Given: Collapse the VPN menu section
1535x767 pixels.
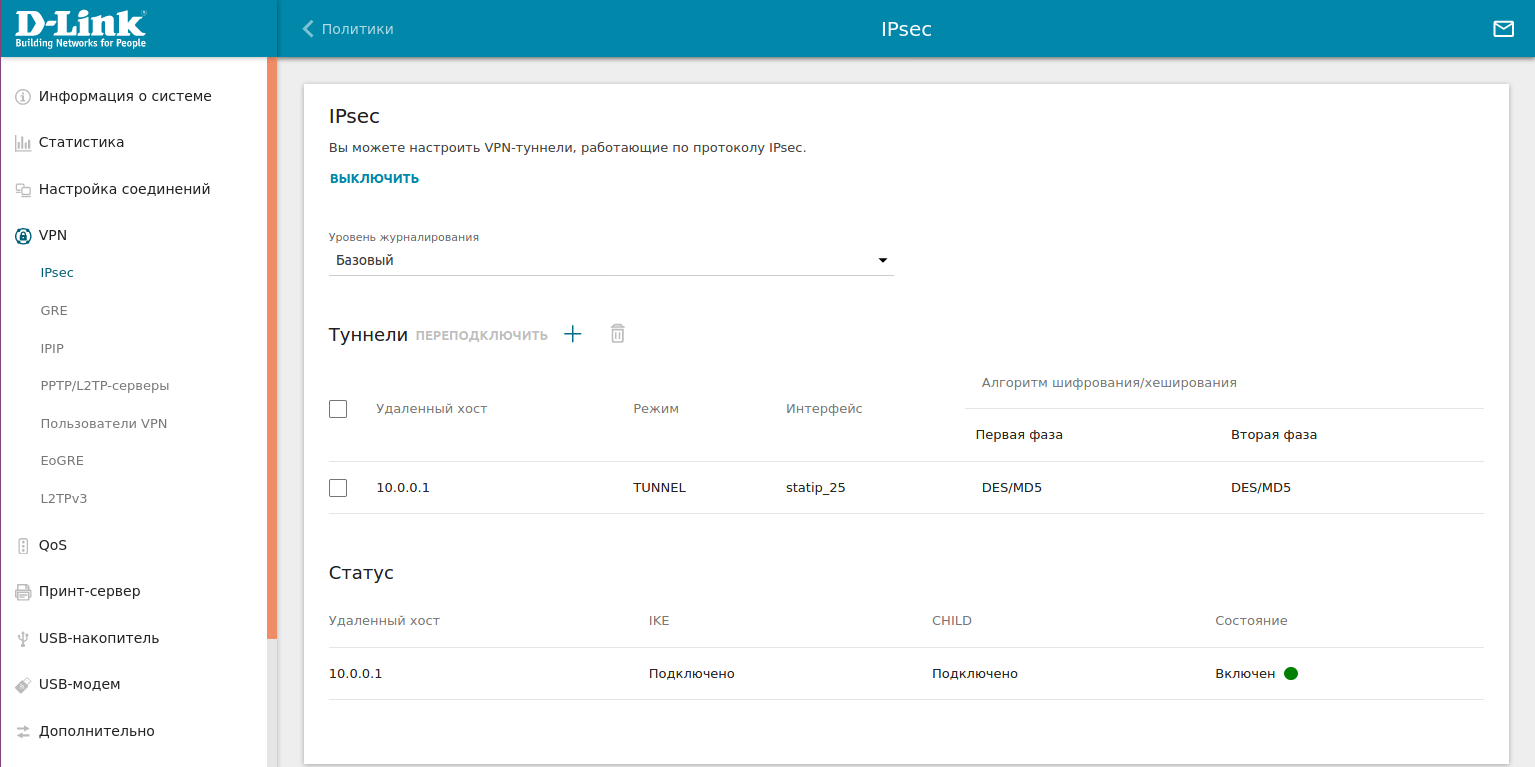Looking at the screenshot, I should coord(53,236).
